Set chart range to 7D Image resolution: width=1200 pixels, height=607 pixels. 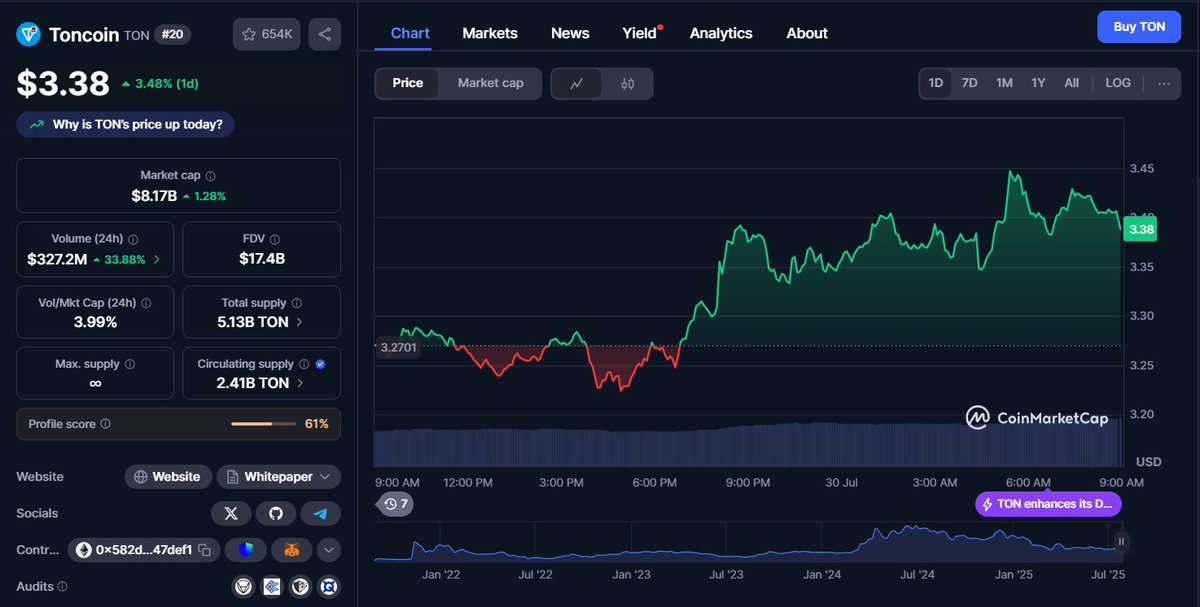(x=969, y=83)
